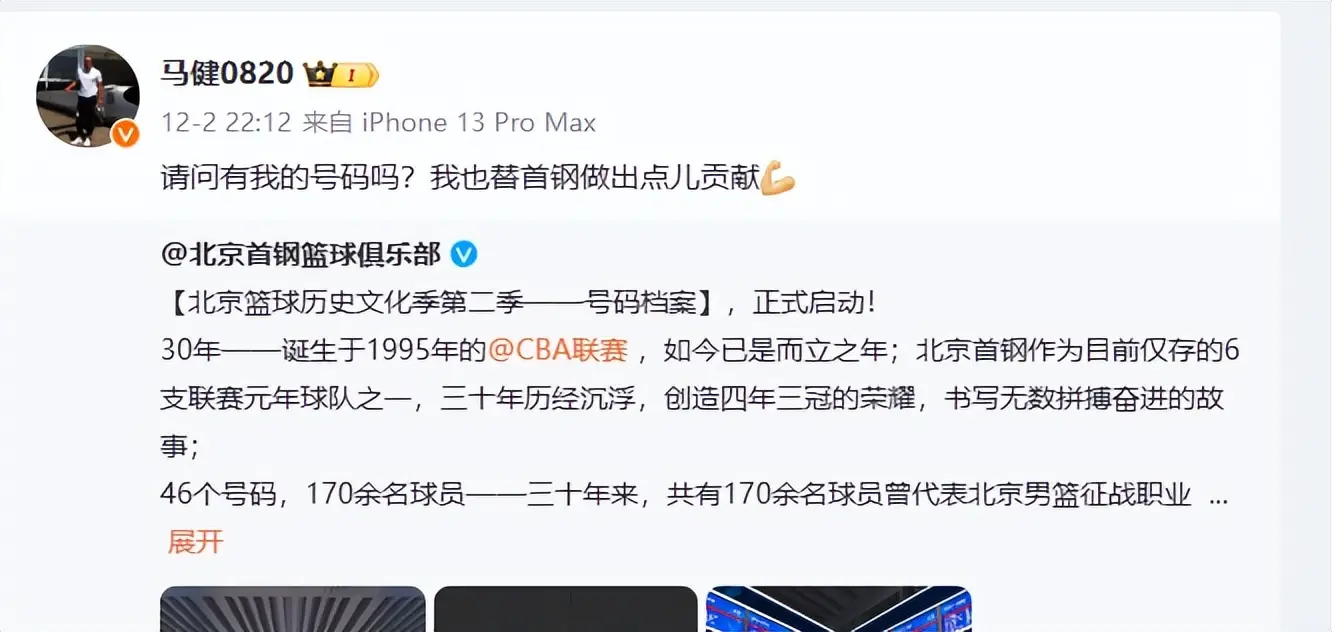This screenshot has height=632, width=1332.
Task: Open the @北京首钢篮球俱乐部 mention
Action: (300, 254)
